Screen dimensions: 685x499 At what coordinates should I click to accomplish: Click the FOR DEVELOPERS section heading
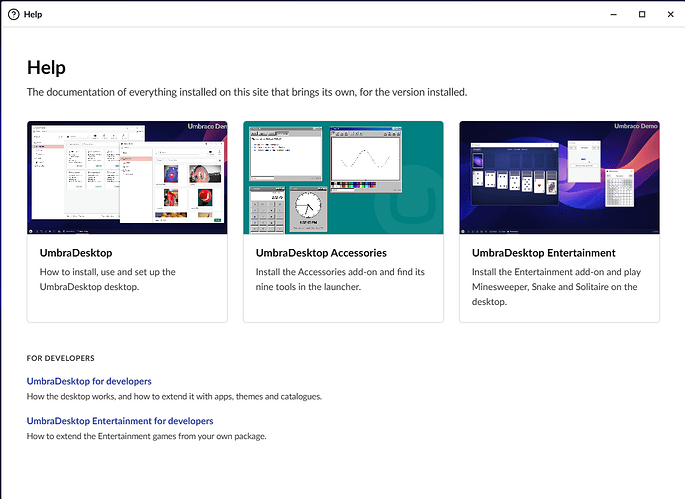(x=60, y=358)
